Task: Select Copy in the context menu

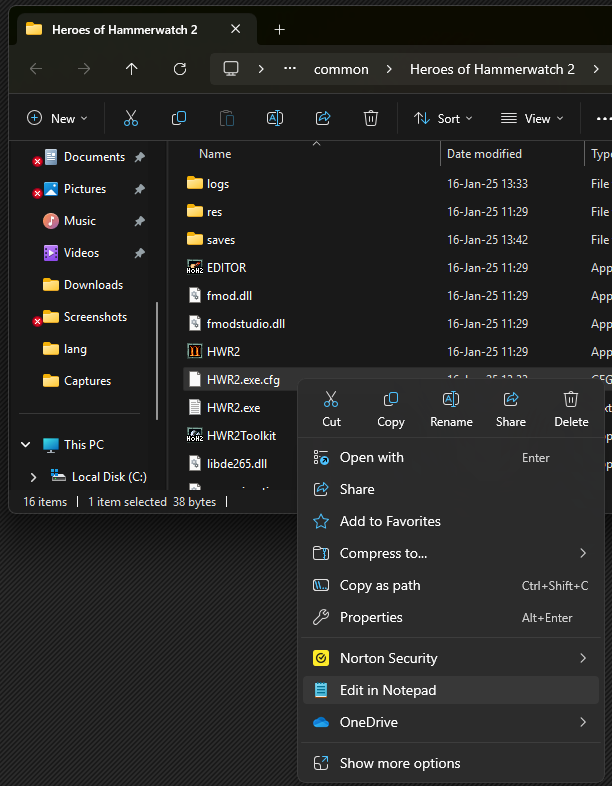Action: pos(390,410)
